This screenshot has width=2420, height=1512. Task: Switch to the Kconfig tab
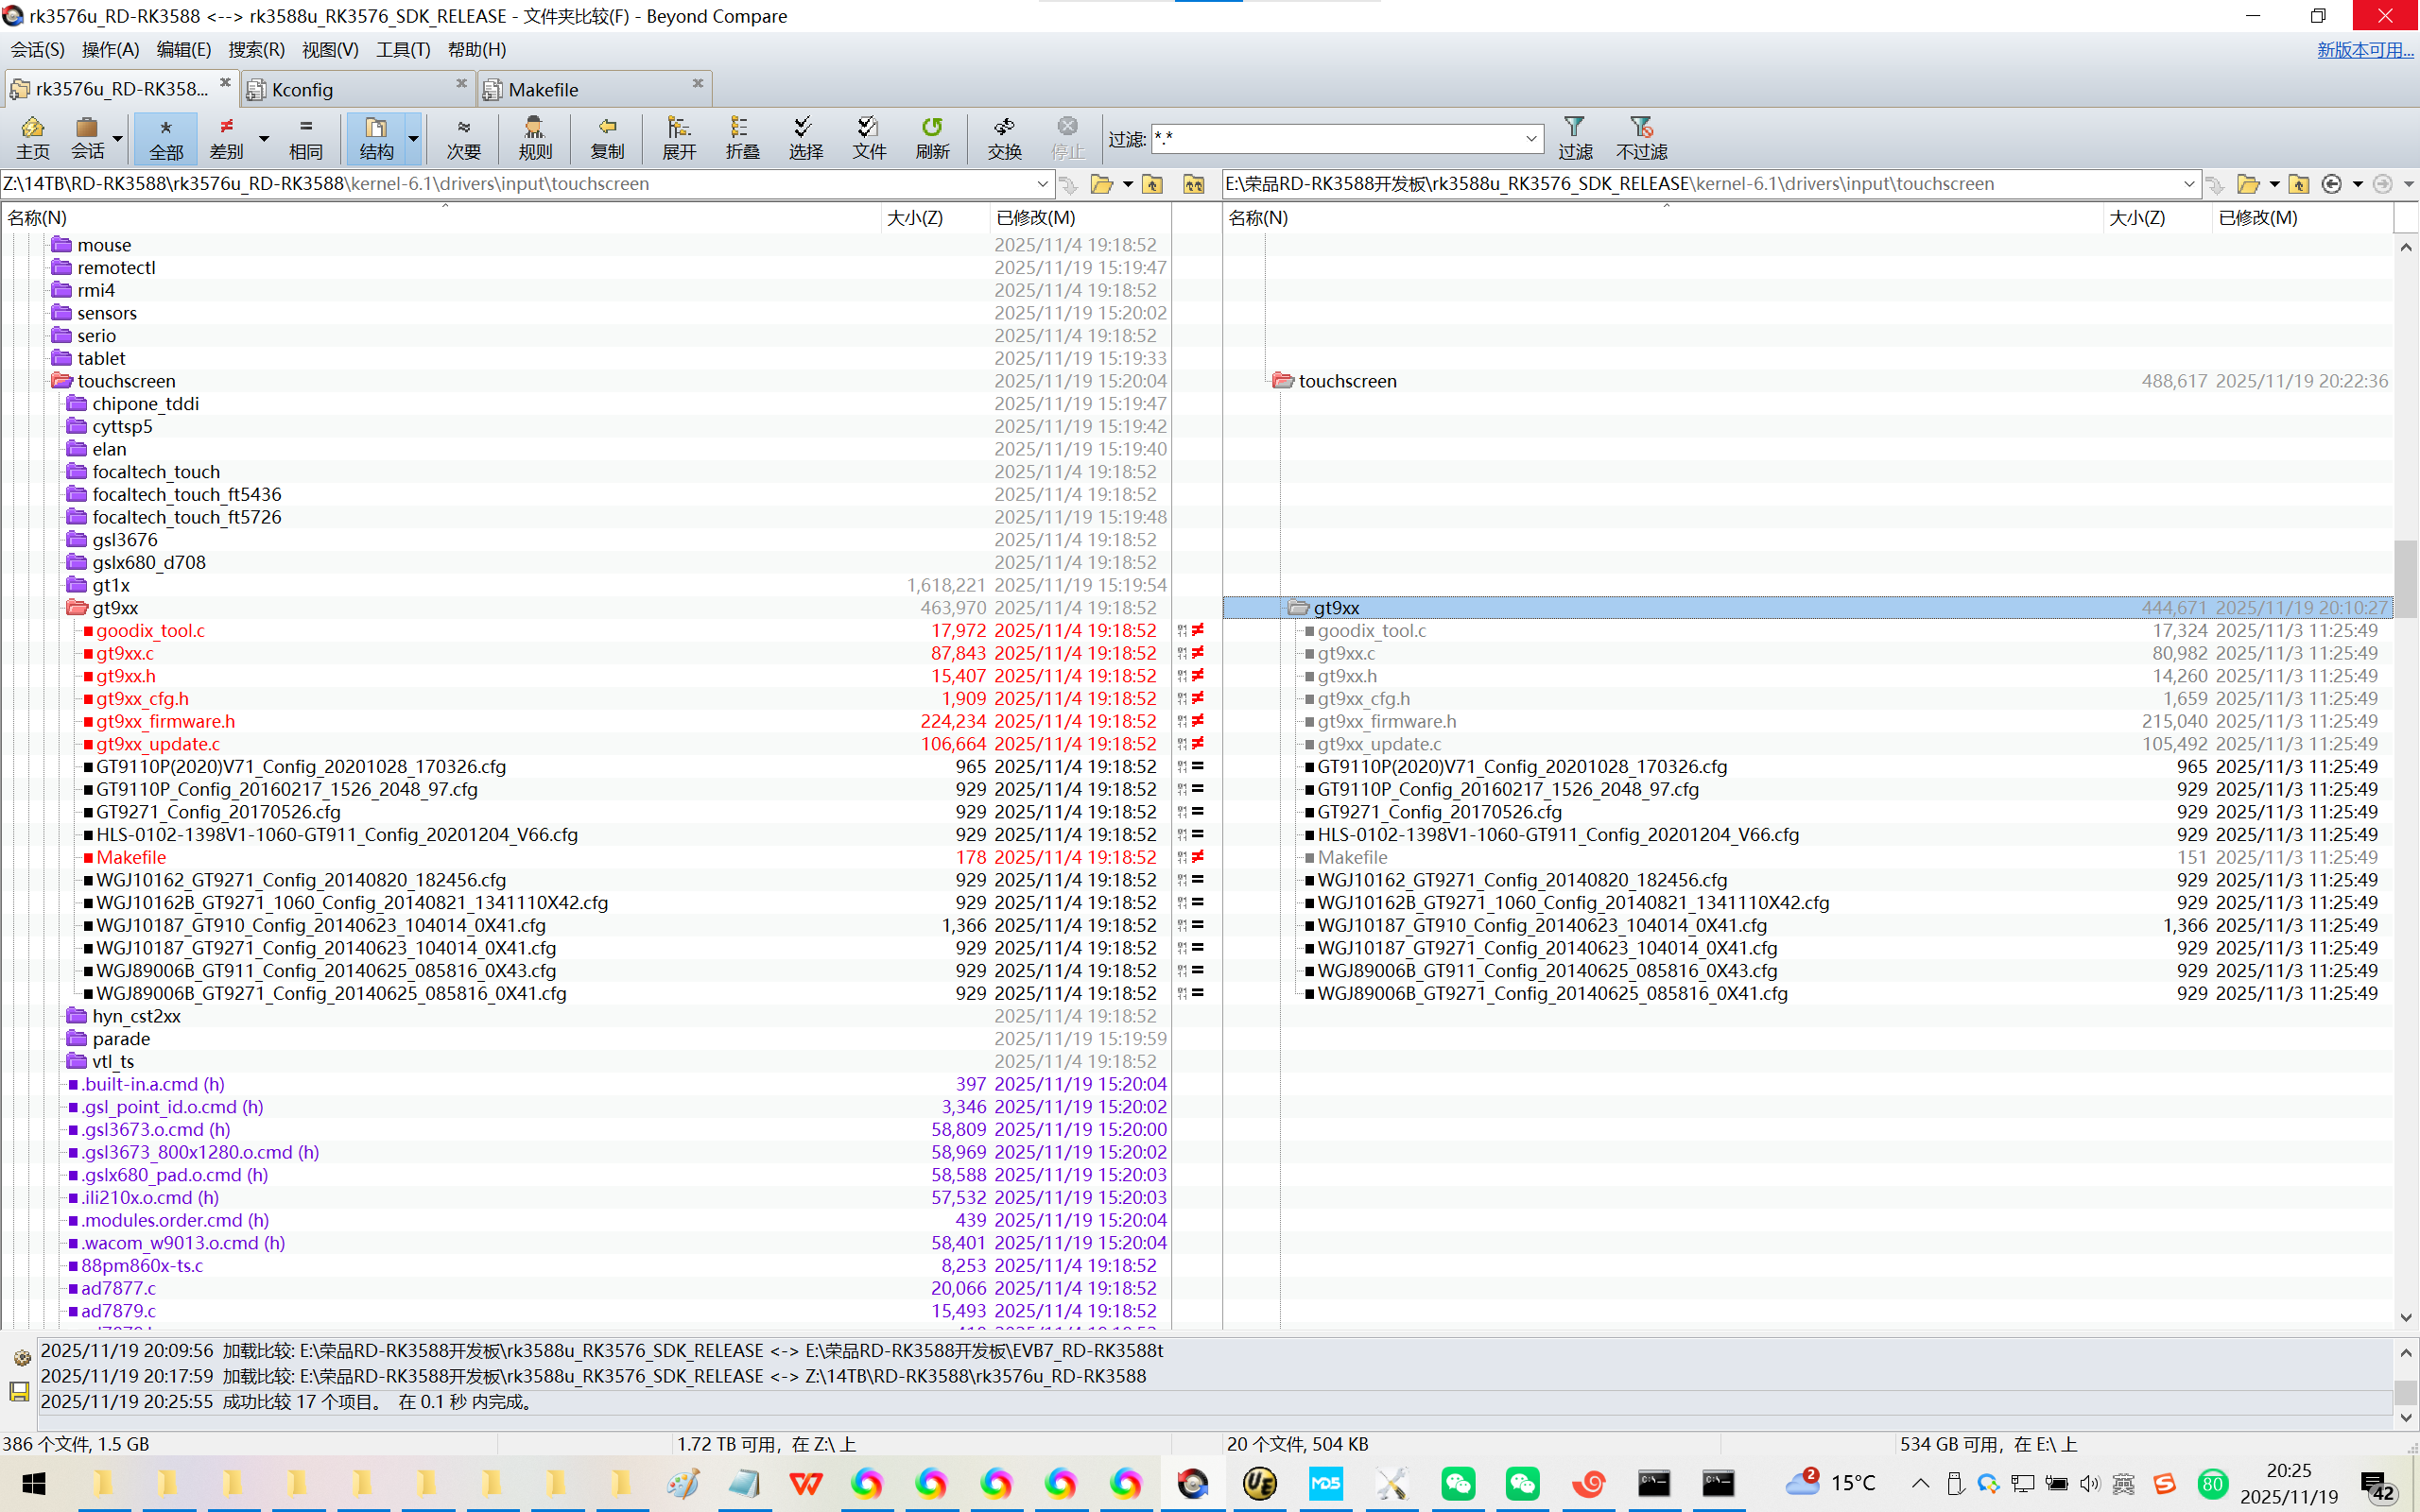pyautogui.click(x=303, y=90)
